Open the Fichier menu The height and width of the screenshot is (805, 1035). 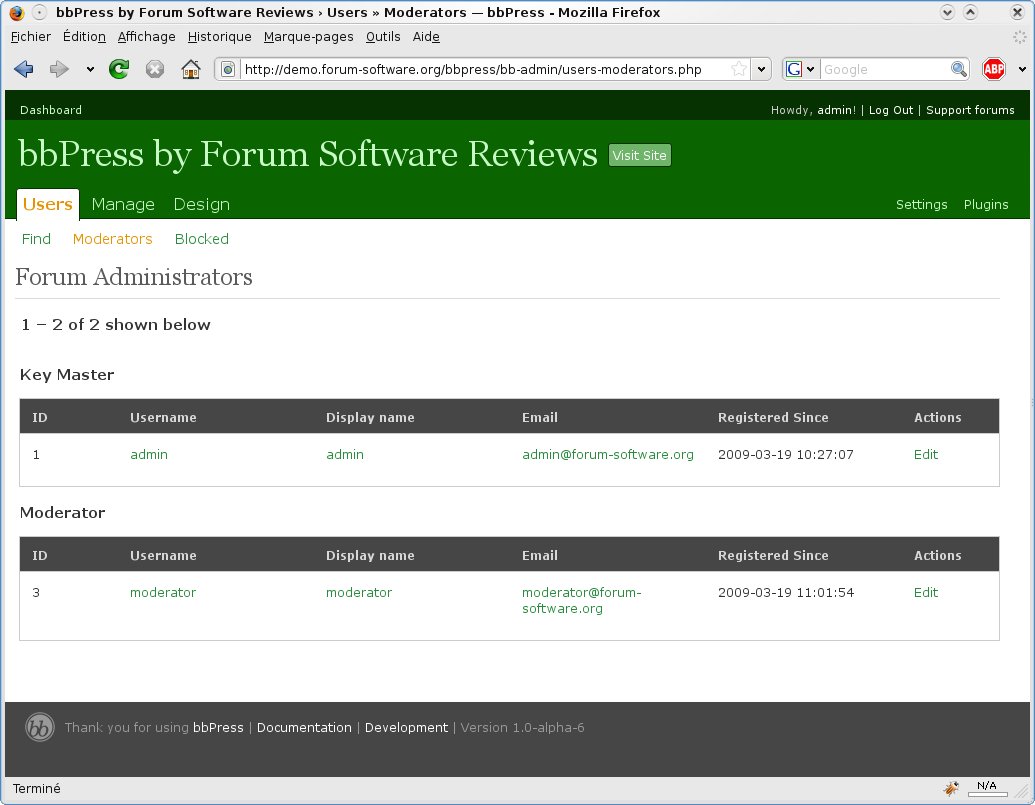tap(31, 37)
